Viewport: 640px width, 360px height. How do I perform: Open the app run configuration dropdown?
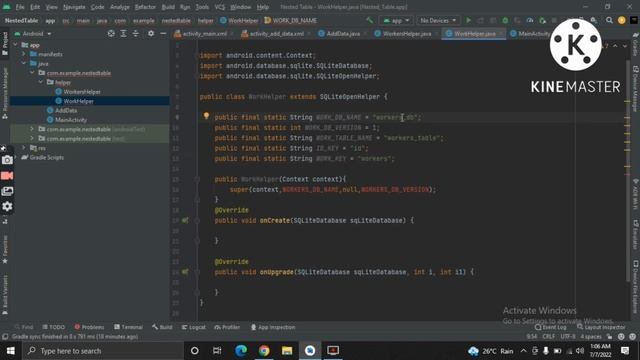coord(396,20)
